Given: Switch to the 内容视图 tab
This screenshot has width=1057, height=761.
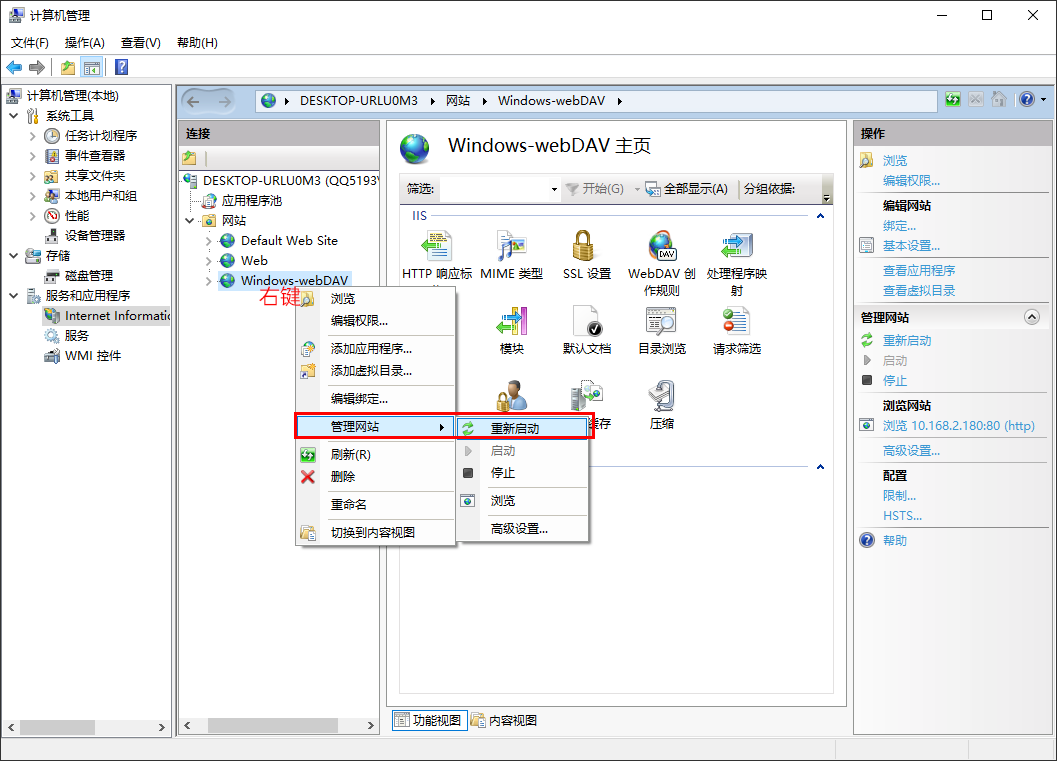Looking at the screenshot, I should pyautogui.click(x=505, y=721).
